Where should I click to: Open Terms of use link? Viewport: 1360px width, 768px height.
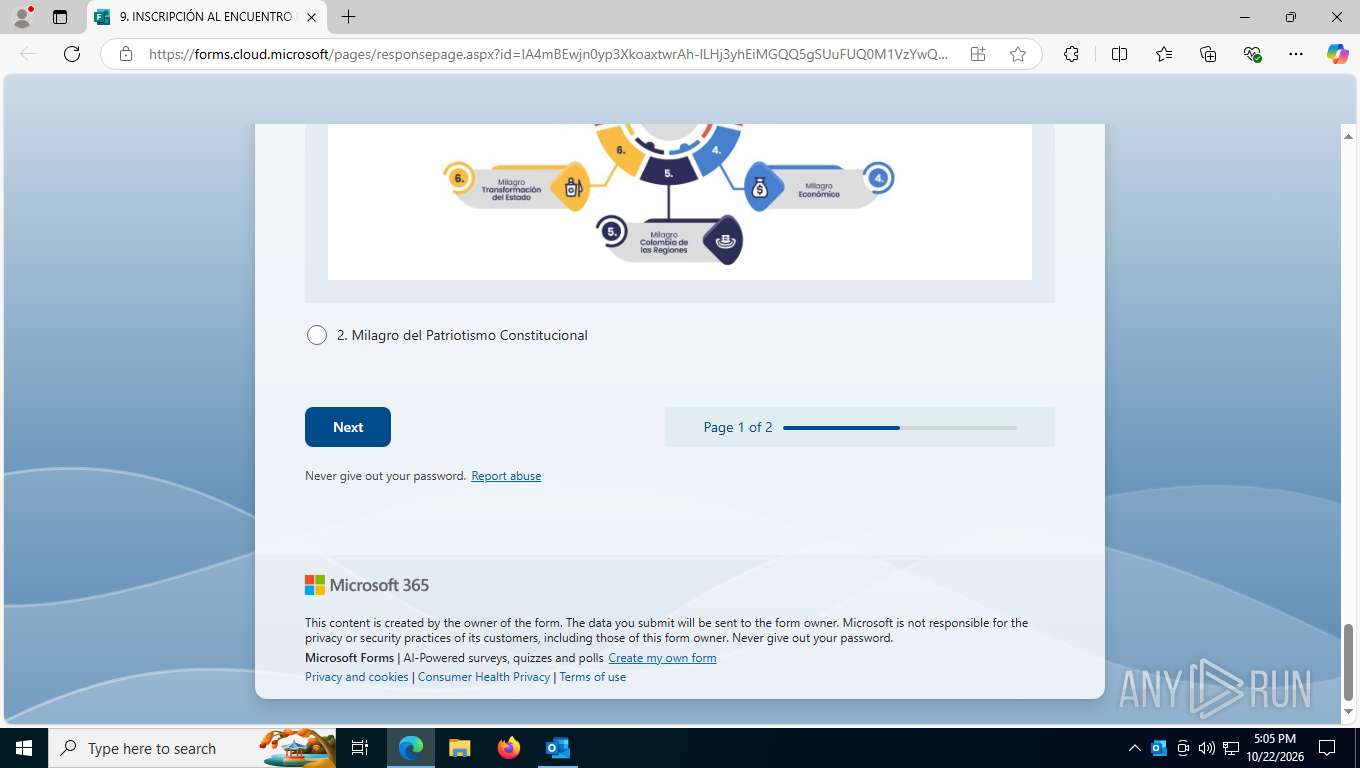tap(593, 677)
